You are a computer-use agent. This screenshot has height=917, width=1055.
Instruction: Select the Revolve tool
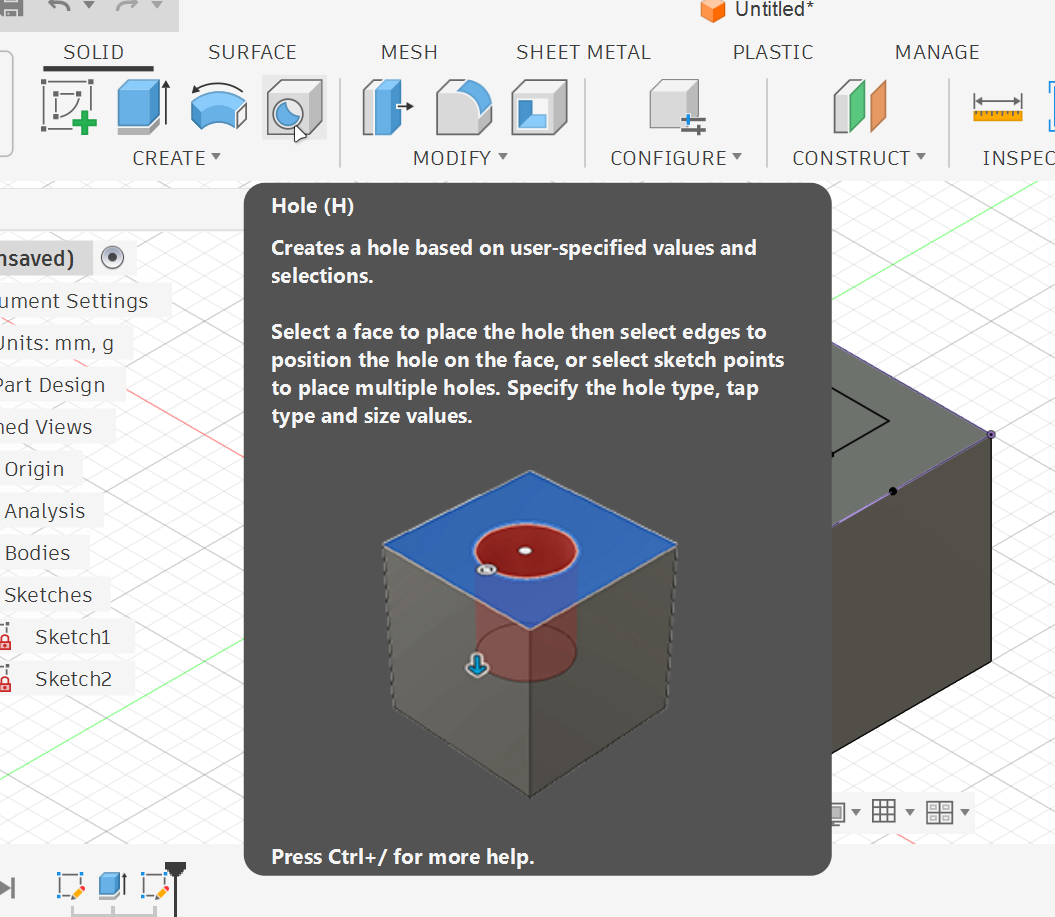click(x=219, y=106)
